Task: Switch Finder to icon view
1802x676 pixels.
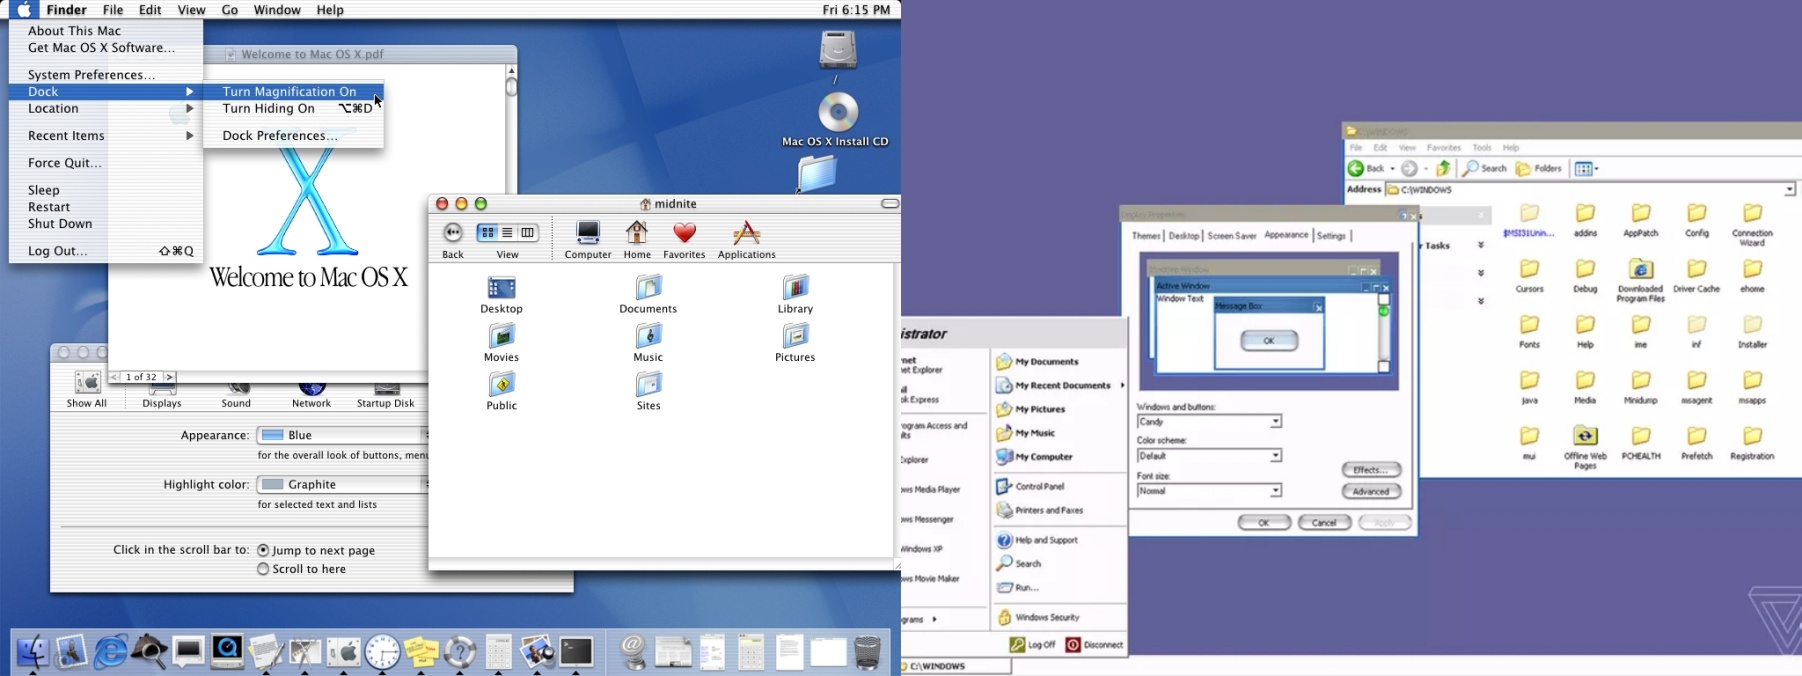Action: pos(487,233)
